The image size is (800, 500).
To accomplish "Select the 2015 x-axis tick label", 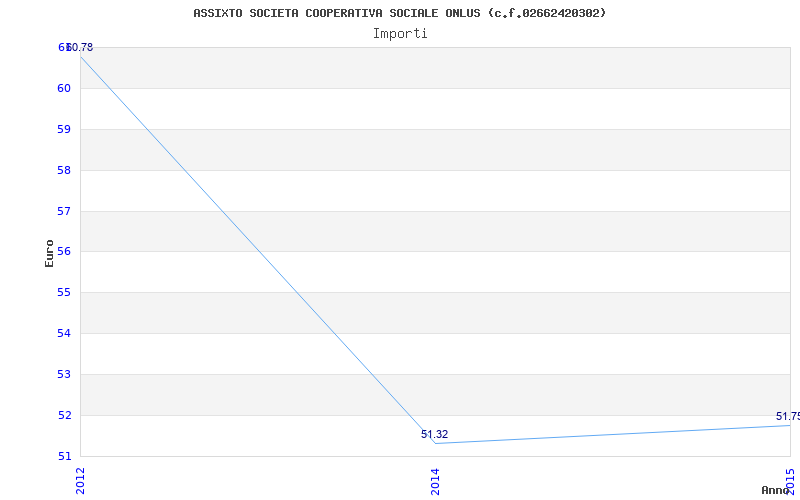I will (790, 480).
